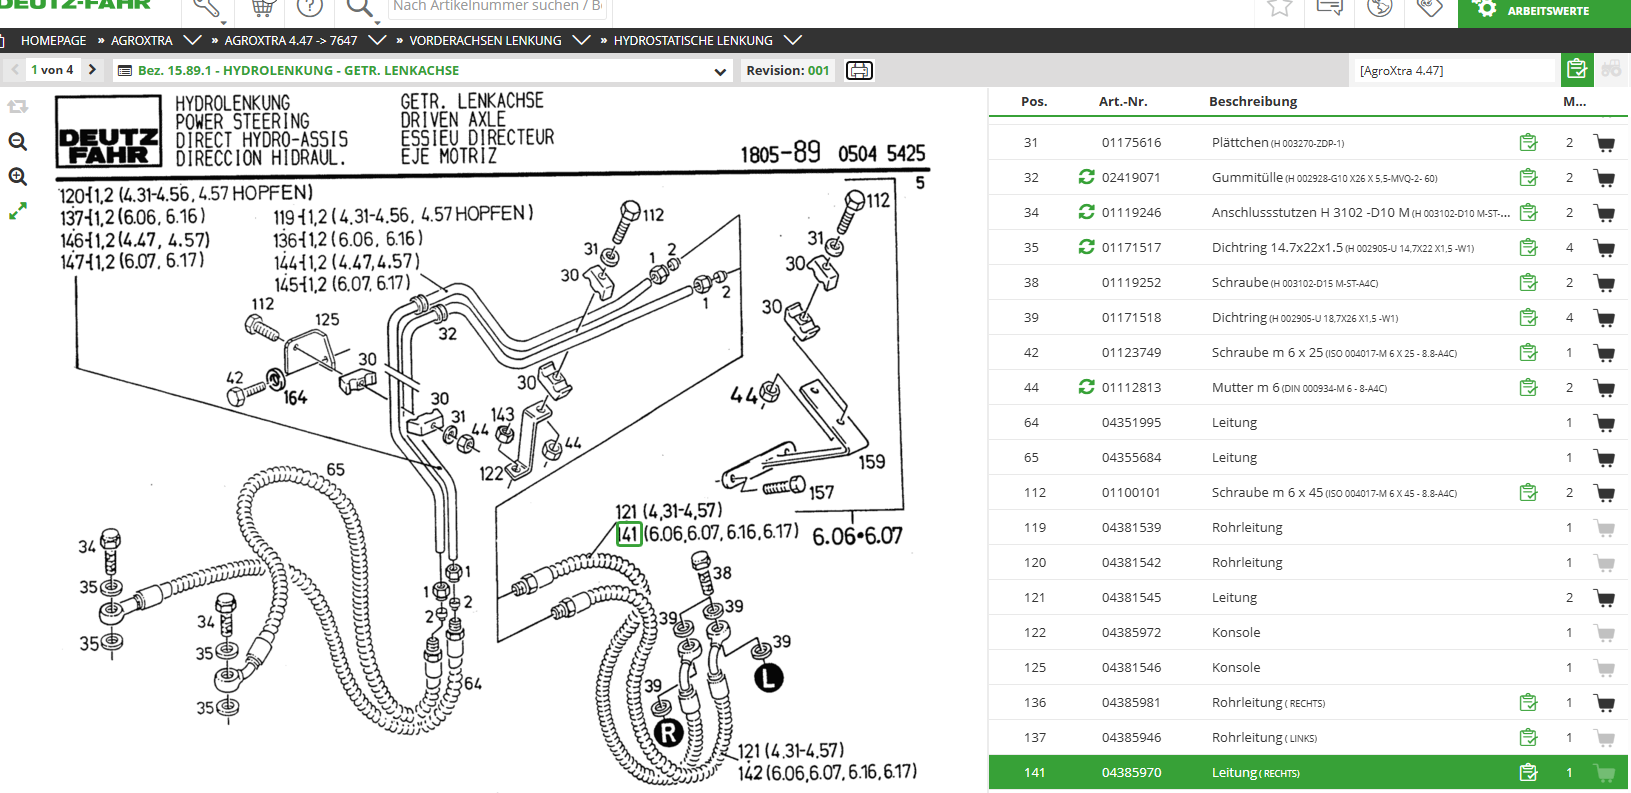Click the zoom out magnifier icon
This screenshot has width=1631, height=793.
click(17, 142)
